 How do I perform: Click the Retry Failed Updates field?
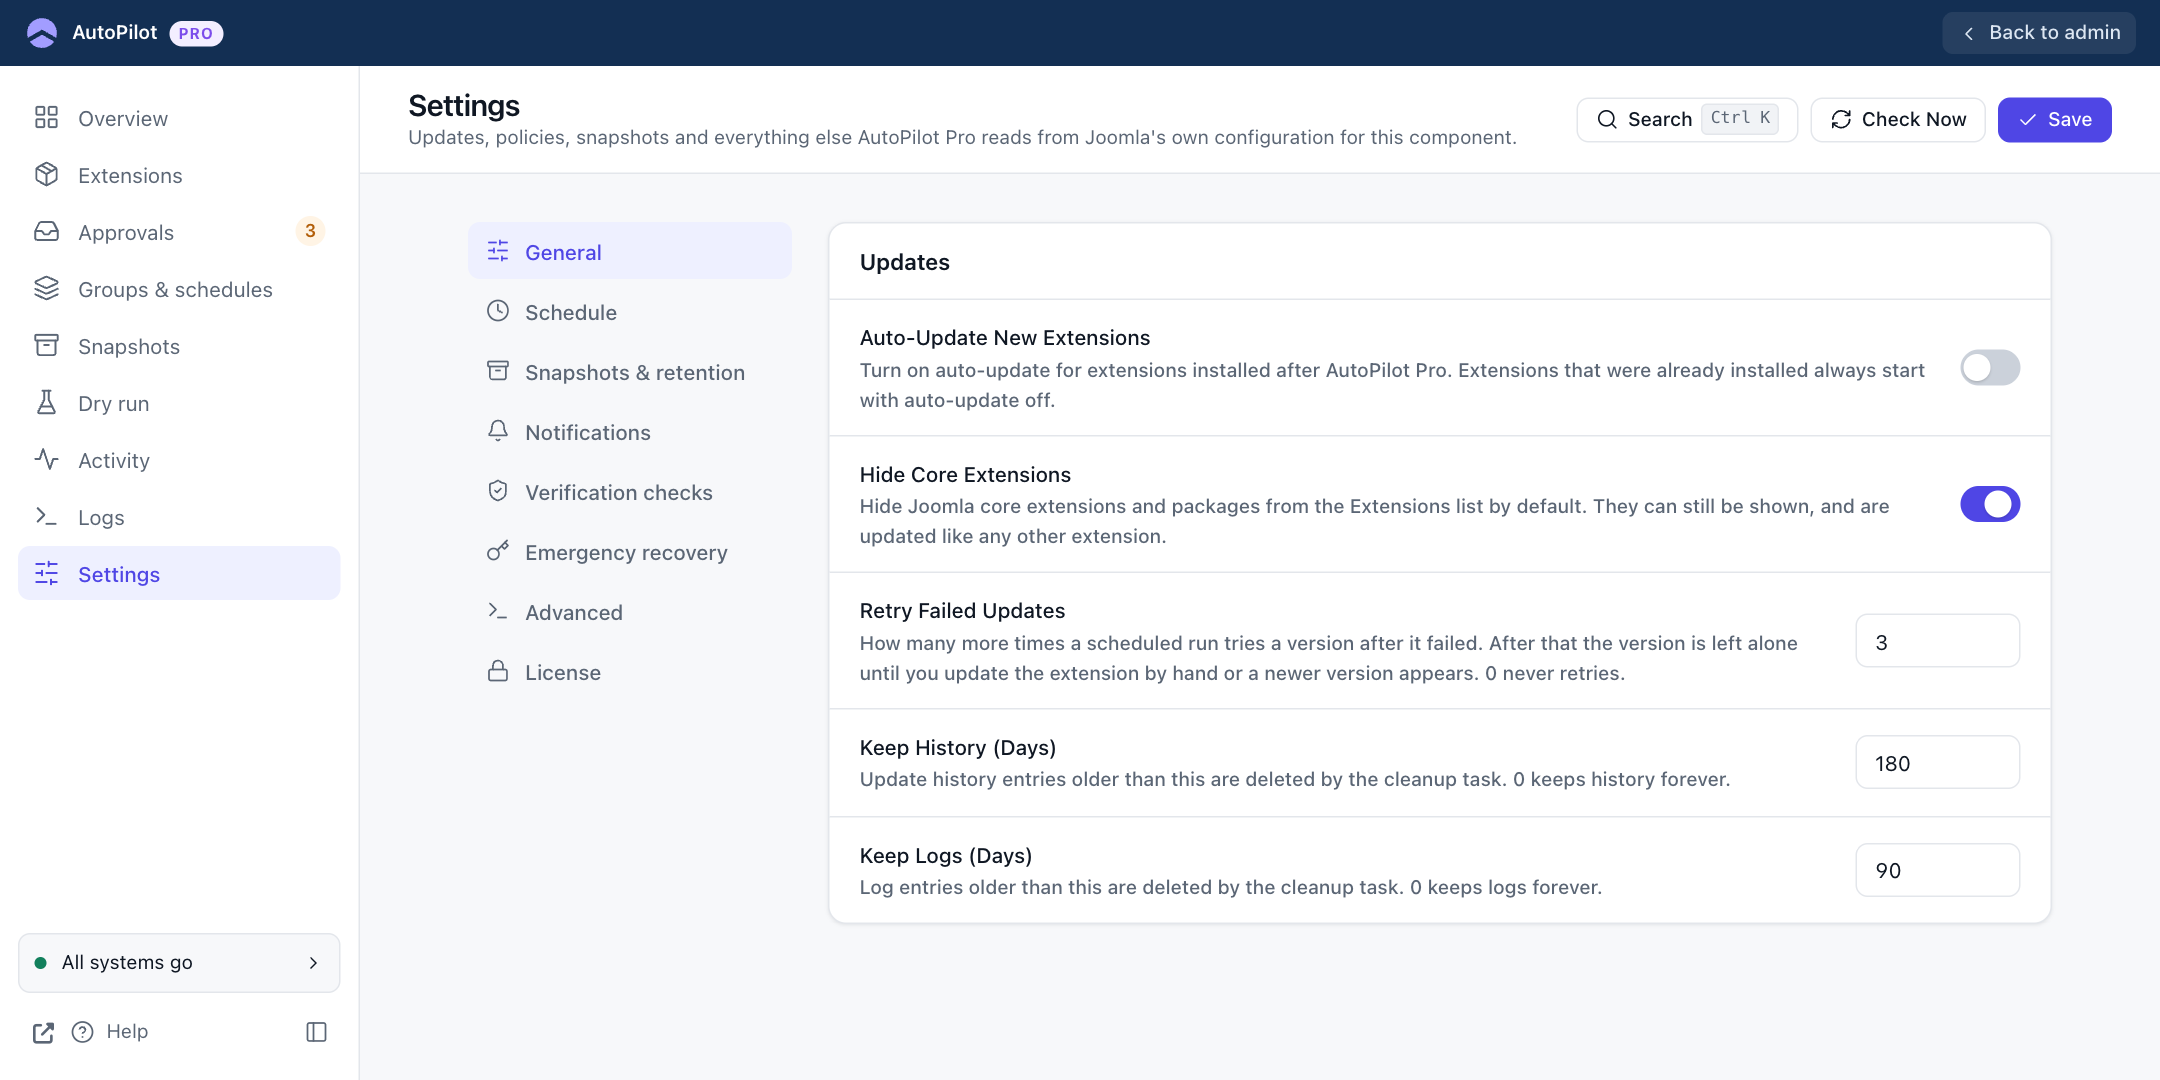[1938, 641]
